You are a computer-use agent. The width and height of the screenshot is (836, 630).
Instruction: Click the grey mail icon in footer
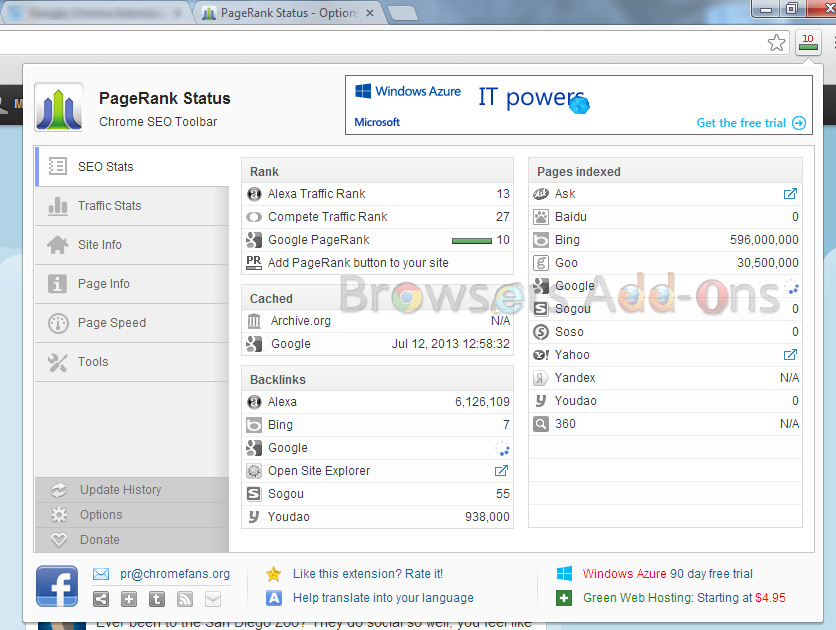click(x=213, y=599)
